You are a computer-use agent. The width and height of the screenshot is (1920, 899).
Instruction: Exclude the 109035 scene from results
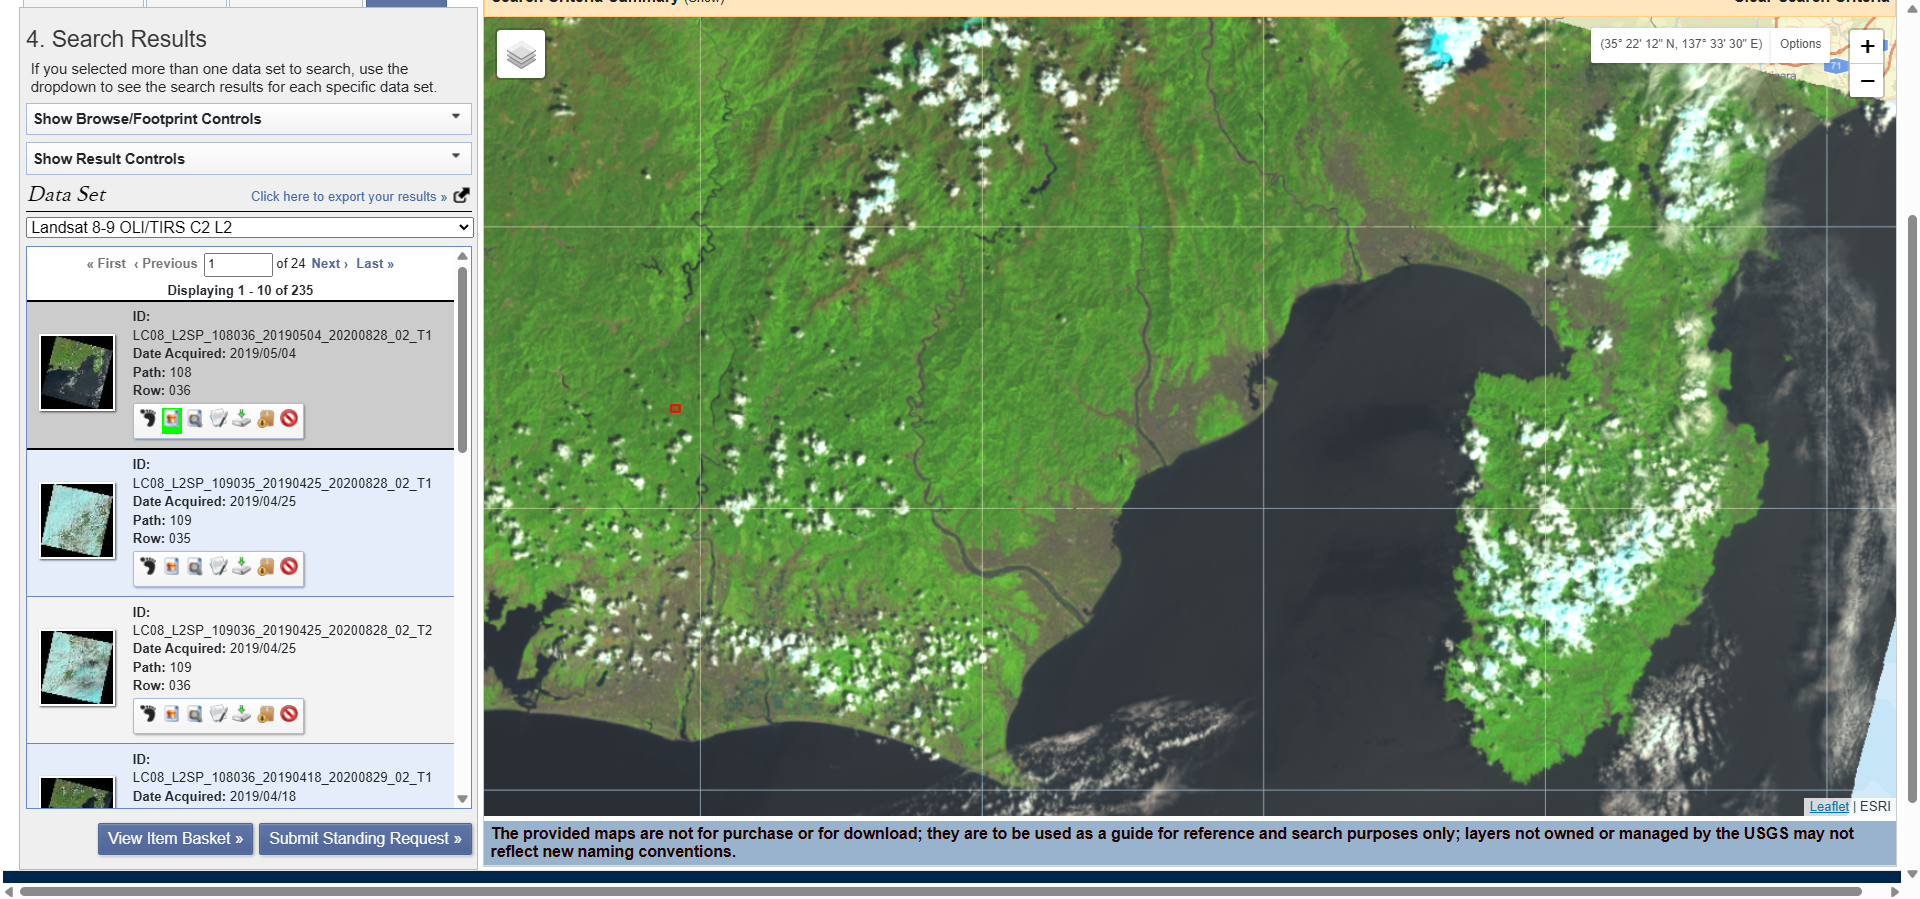[x=289, y=567]
